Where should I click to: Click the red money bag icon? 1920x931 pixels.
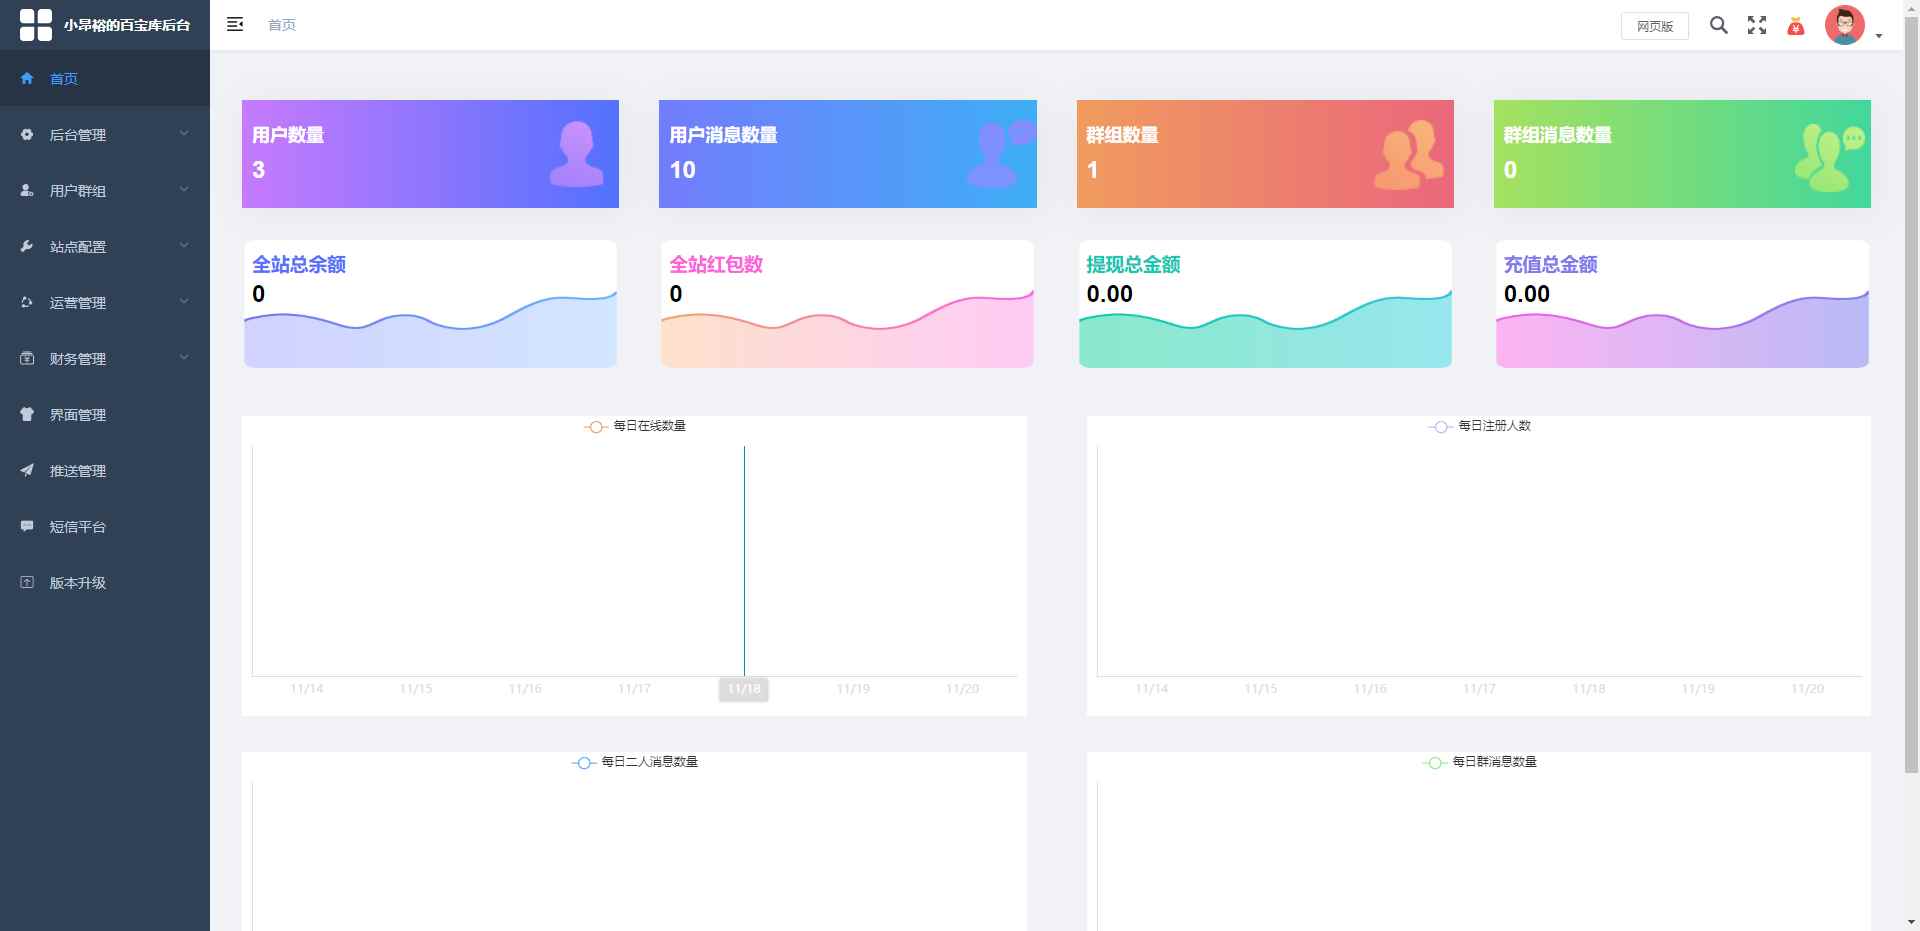click(1796, 26)
